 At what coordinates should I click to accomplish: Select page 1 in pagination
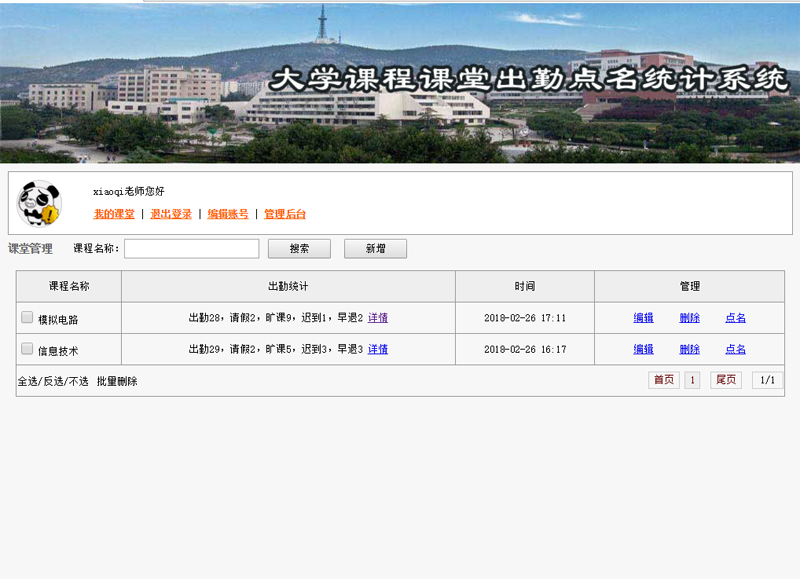692,380
